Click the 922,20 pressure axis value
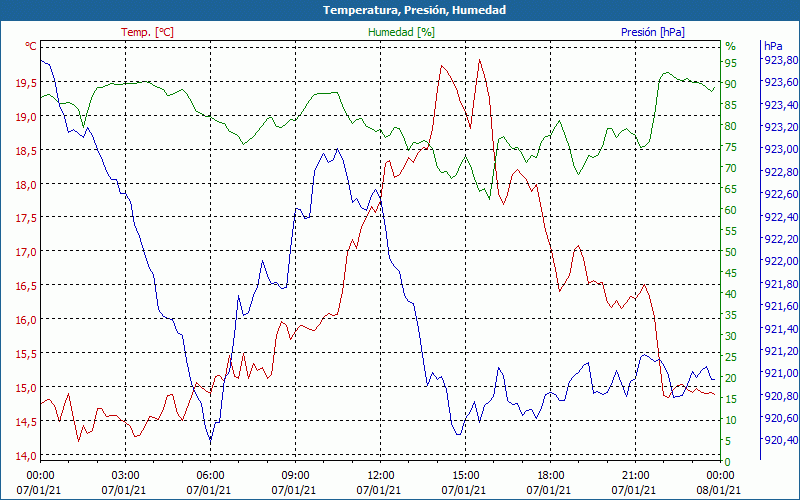 780,239
